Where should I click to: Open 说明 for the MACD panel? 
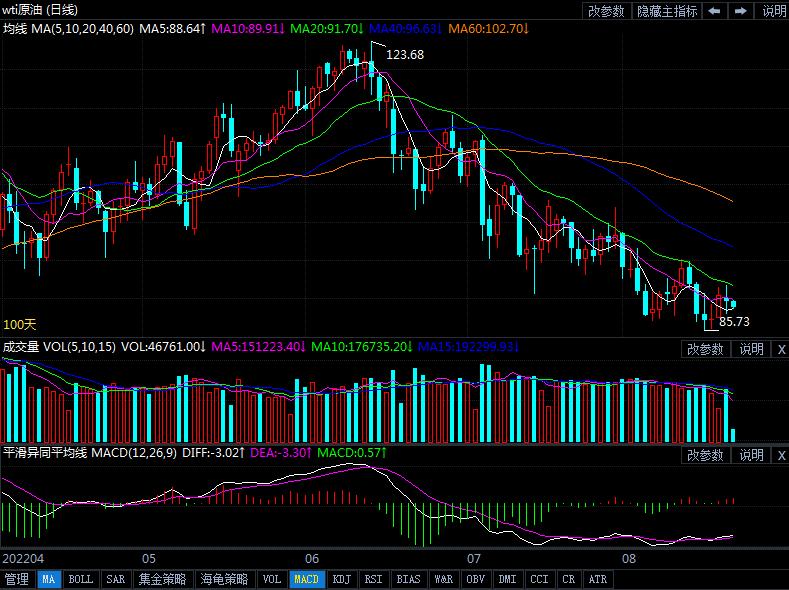(751, 455)
